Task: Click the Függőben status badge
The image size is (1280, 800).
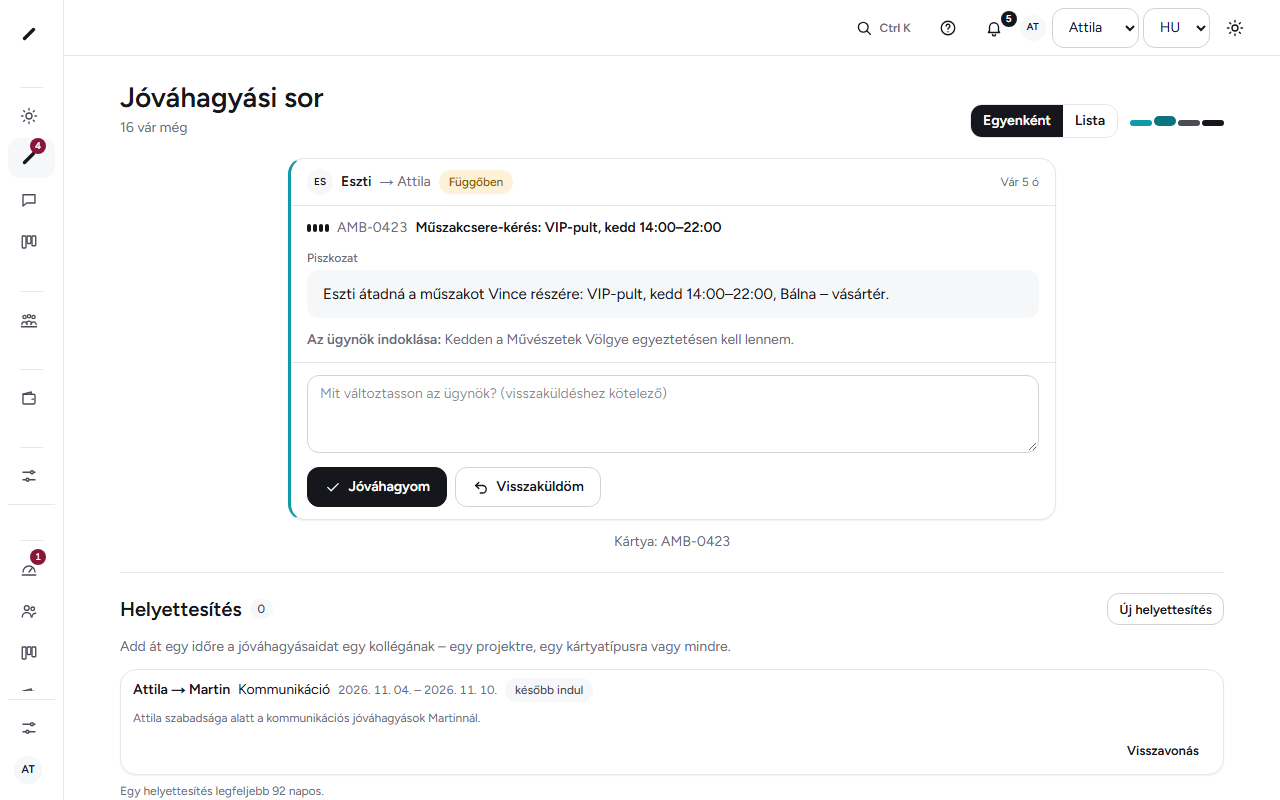Action: click(476, 182)
